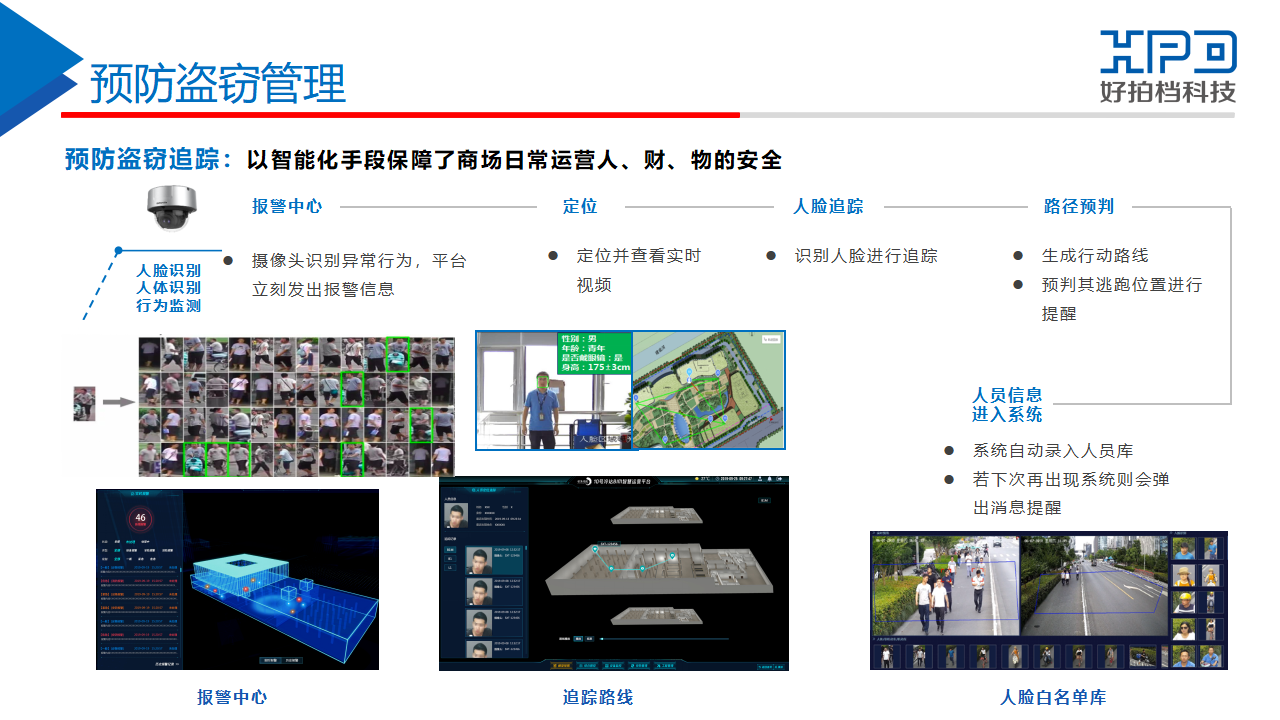Click the slide title 预防盗窃管理
The width and height of the screenshot is (1280, 720).
218,84
